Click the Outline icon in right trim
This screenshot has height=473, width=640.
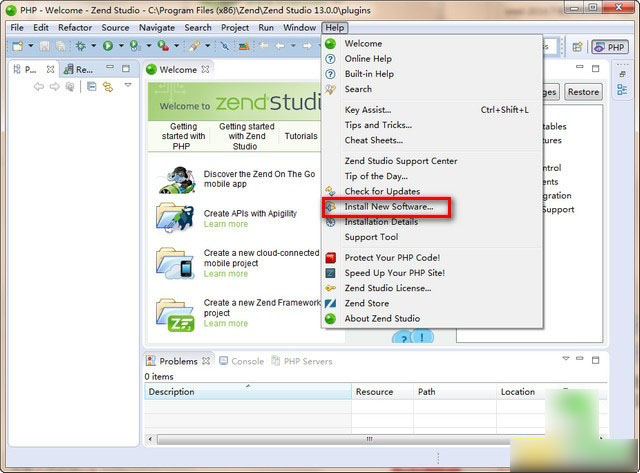point(622,90)
